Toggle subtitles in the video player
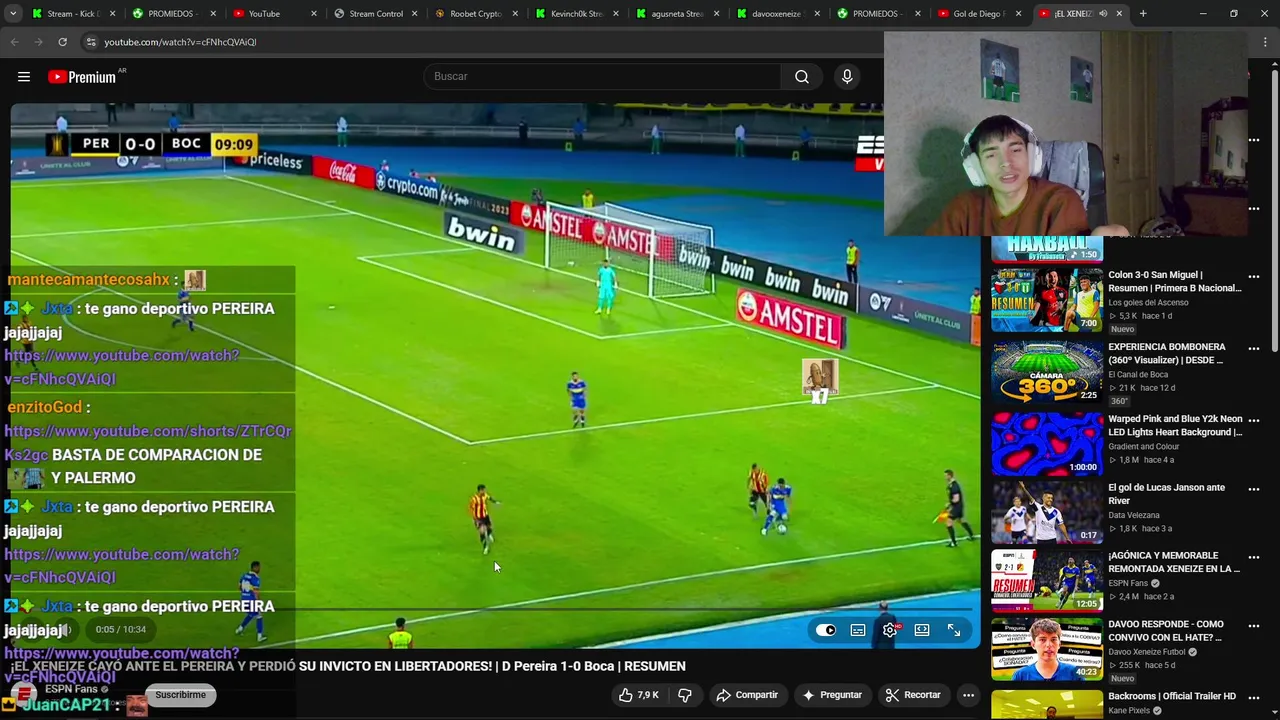 click(858, 630)
